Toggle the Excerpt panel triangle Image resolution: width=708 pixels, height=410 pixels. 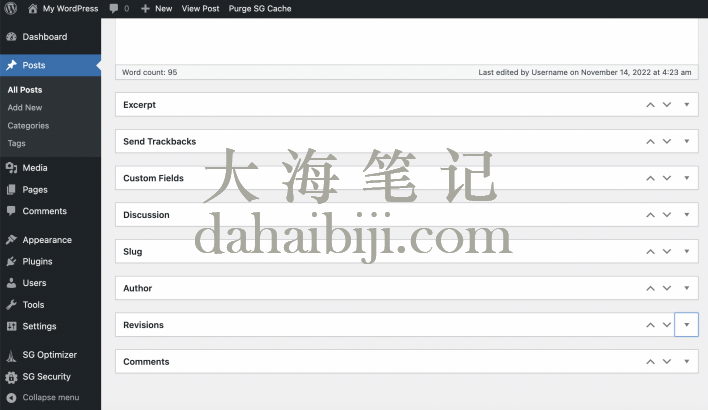[686, 105]
